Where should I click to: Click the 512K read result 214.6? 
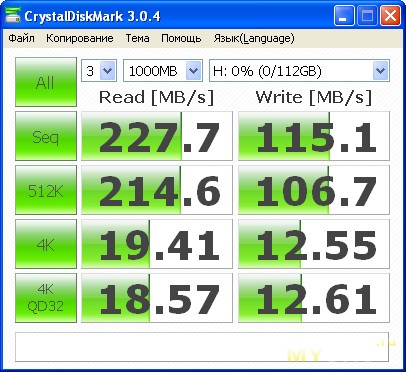(157, 190)
